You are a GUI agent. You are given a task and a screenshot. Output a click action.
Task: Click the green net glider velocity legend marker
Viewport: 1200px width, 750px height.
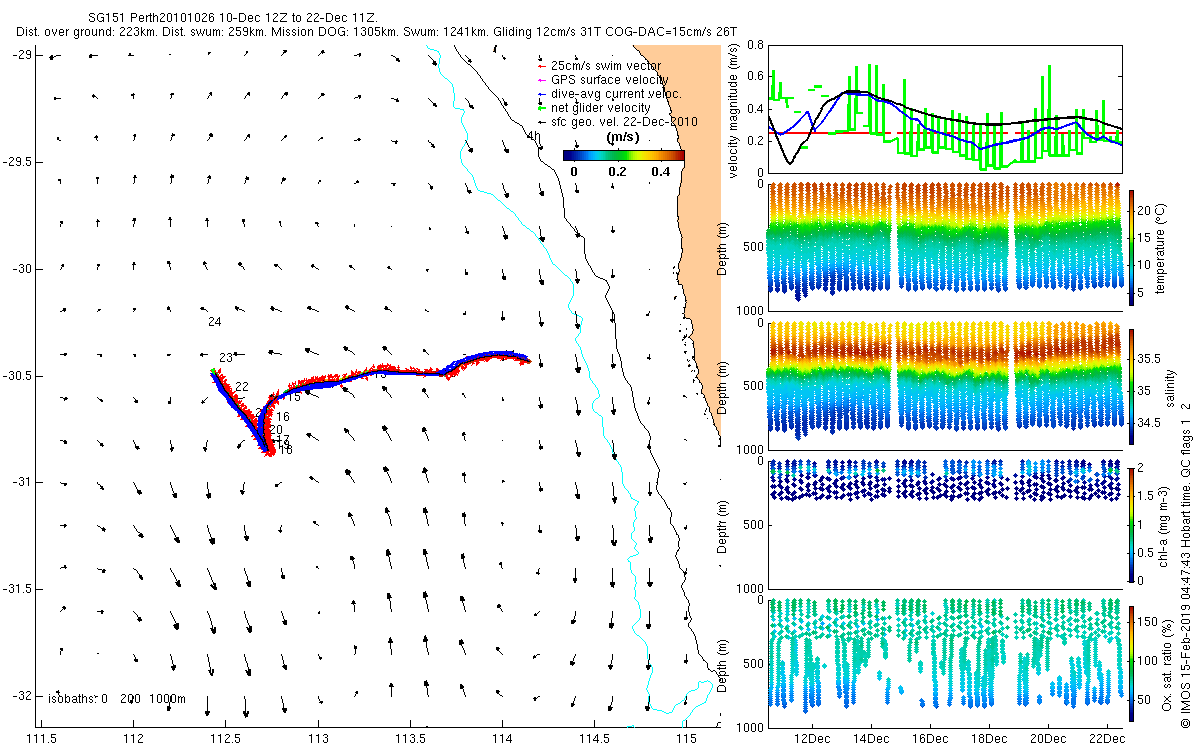click(541, 108)
